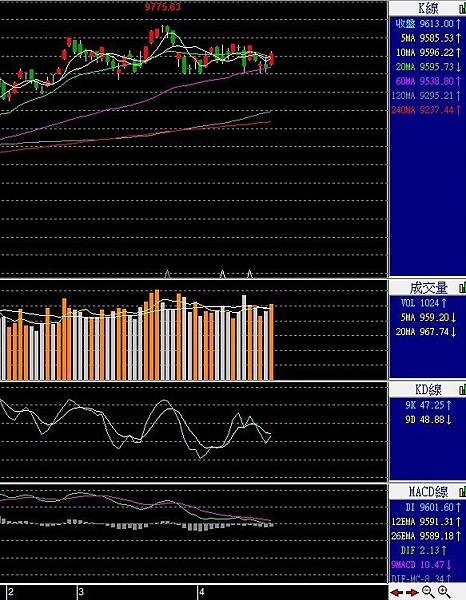This screenshot has width=466, height=600.
Task: Click the chart icon beside MACD線 header
Action: pyautogui.click(x=462, y=491)
